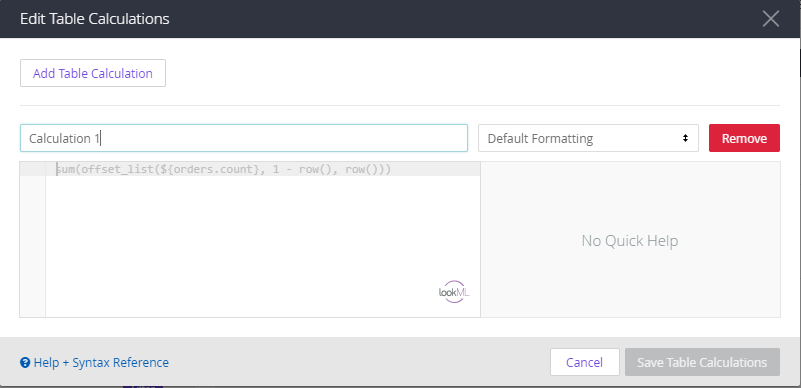
Task: Click inside the expression code editor
Action: tap(263, 239)
